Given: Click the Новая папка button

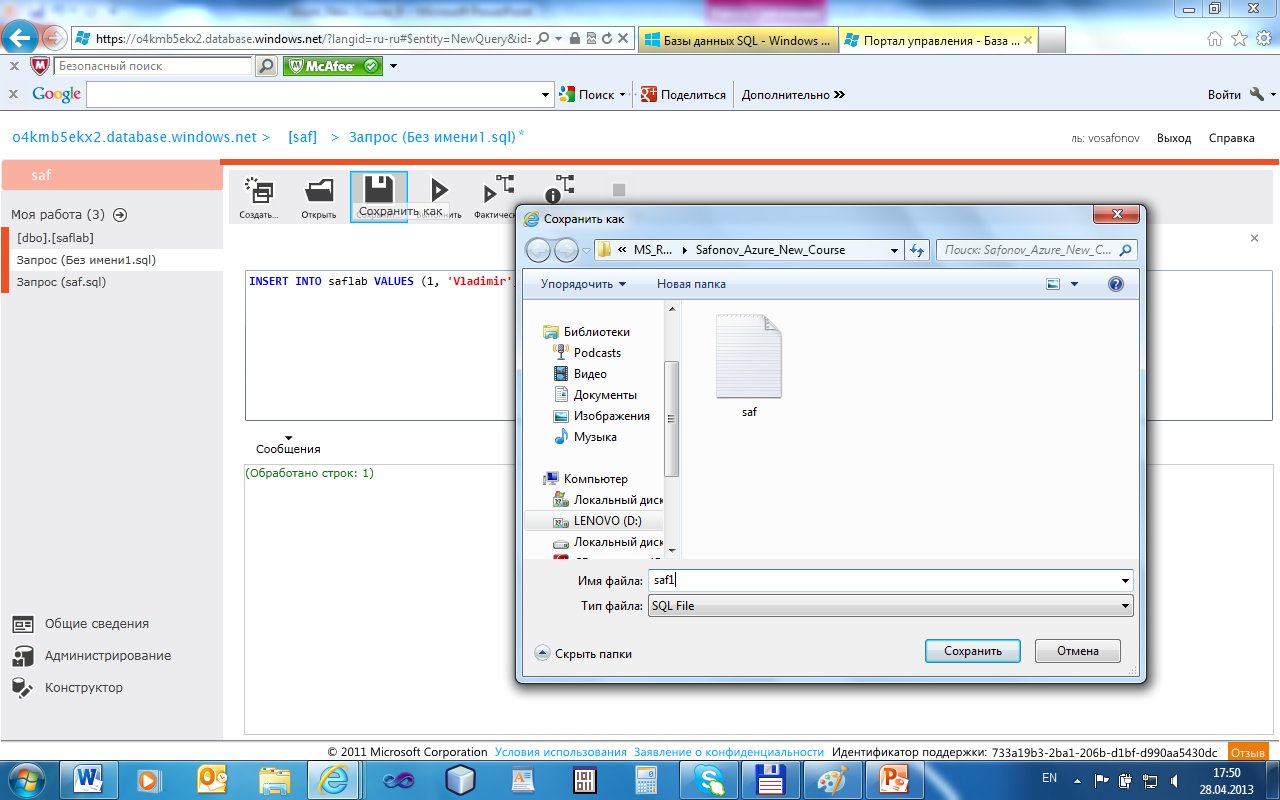Looking at the screenshot, I should 691,284.
